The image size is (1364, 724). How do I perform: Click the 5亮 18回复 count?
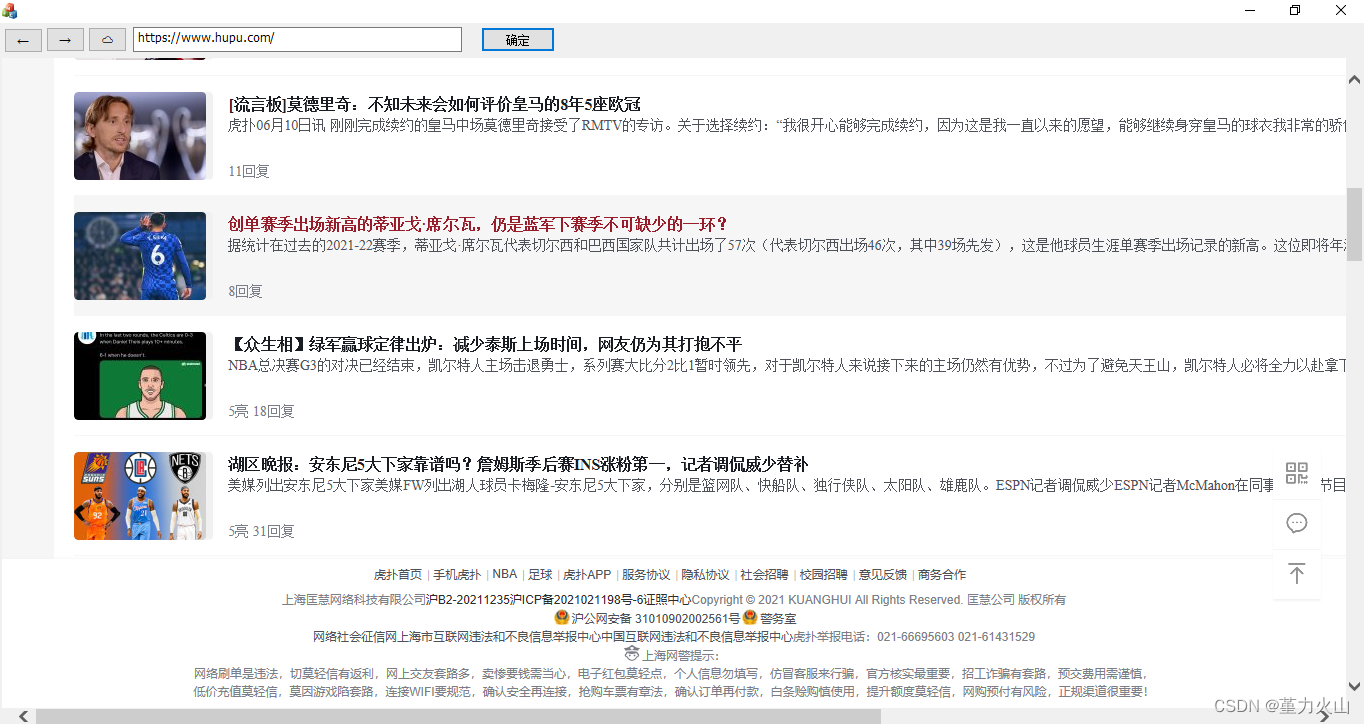click(261, 411)
